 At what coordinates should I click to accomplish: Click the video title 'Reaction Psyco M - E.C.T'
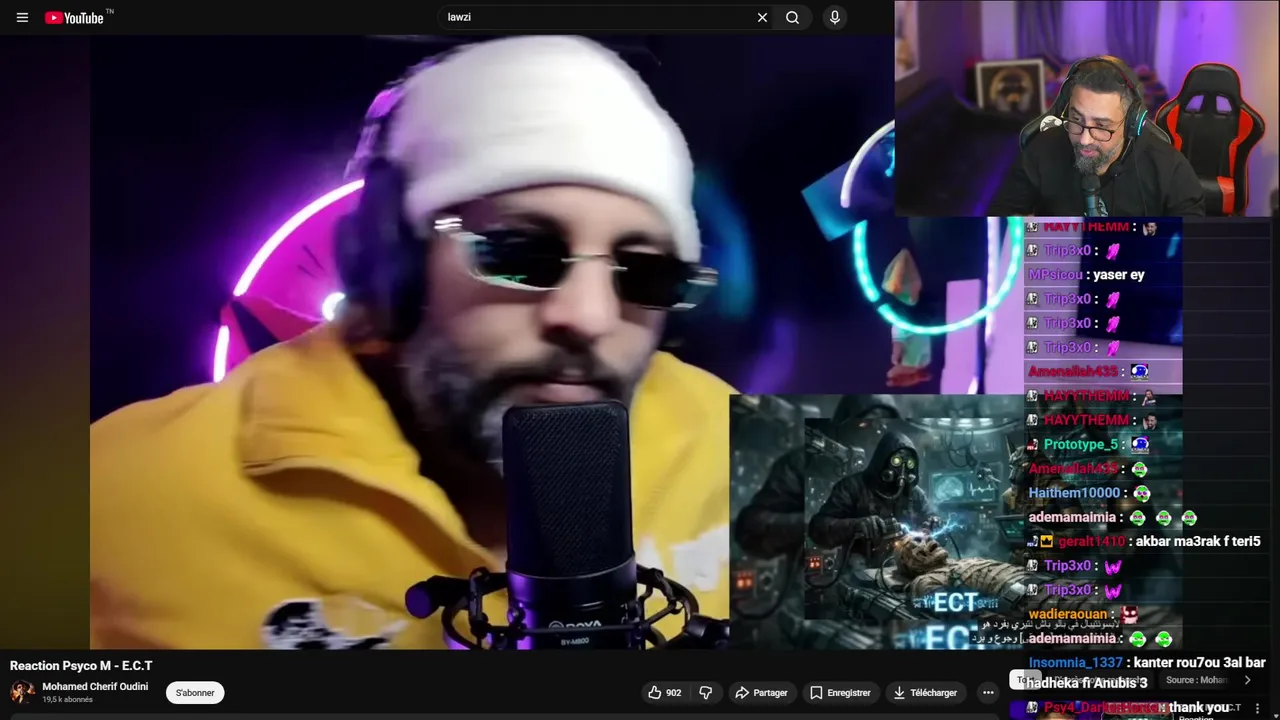coord(81,665)
